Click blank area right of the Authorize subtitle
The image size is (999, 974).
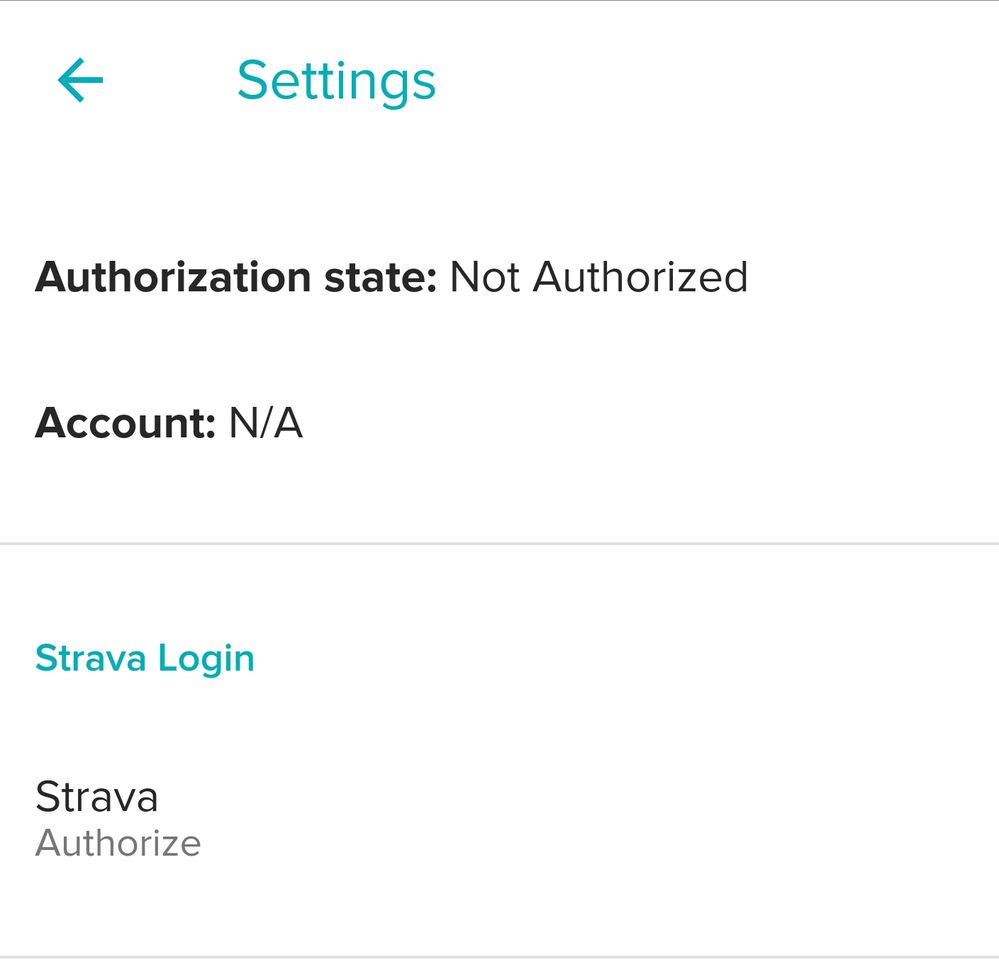click(x=600, y=843)
